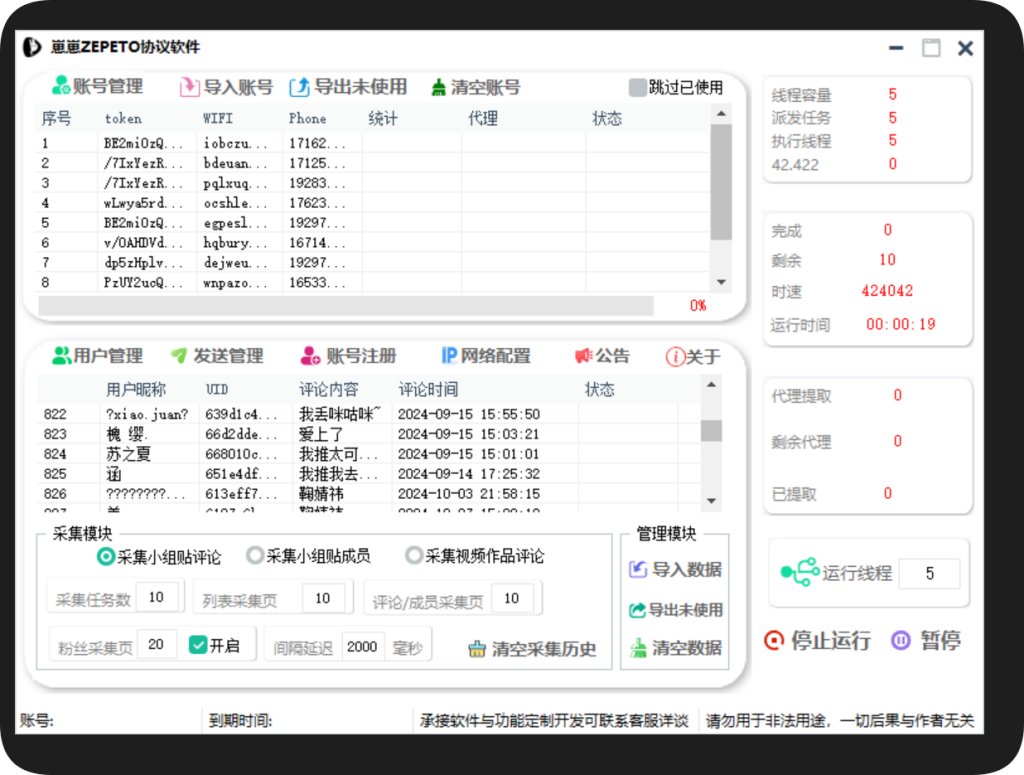The image size is (1024, 775).
Task: Select the 导出未使用 export unused icon
Action: [x=347, y=87]
